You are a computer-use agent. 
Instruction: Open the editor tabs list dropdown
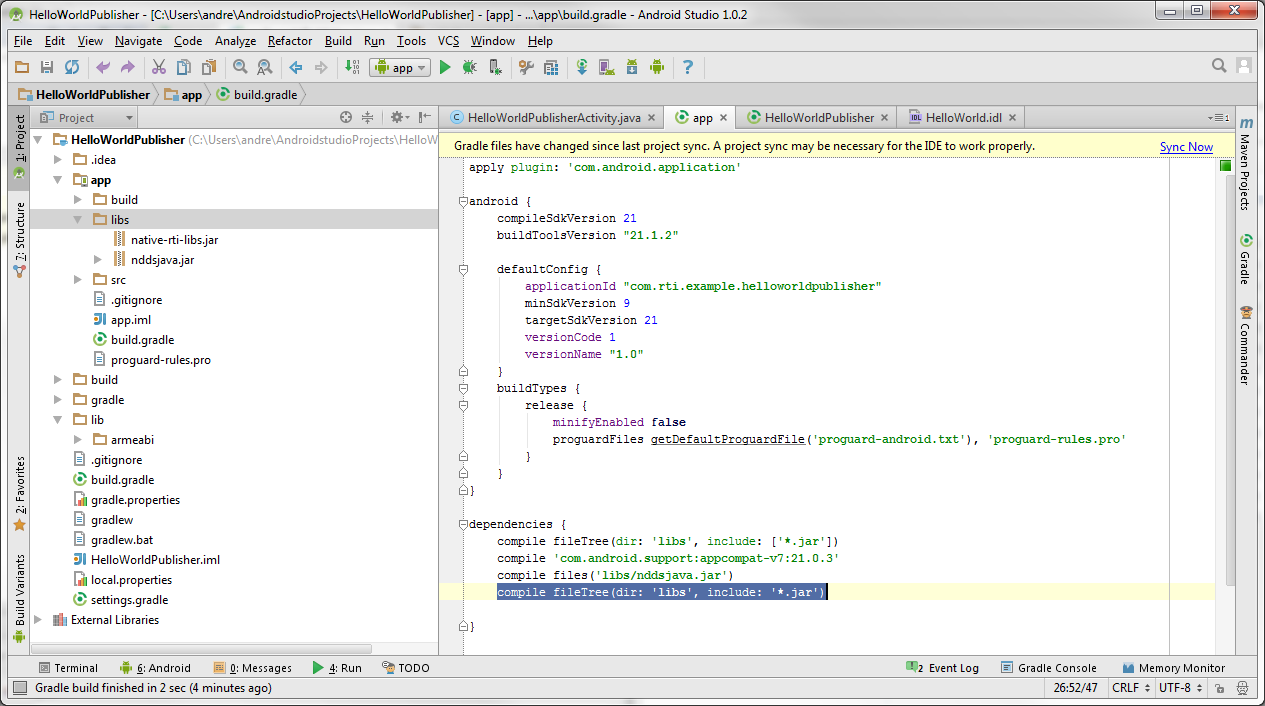click(x=1219, y=118)
